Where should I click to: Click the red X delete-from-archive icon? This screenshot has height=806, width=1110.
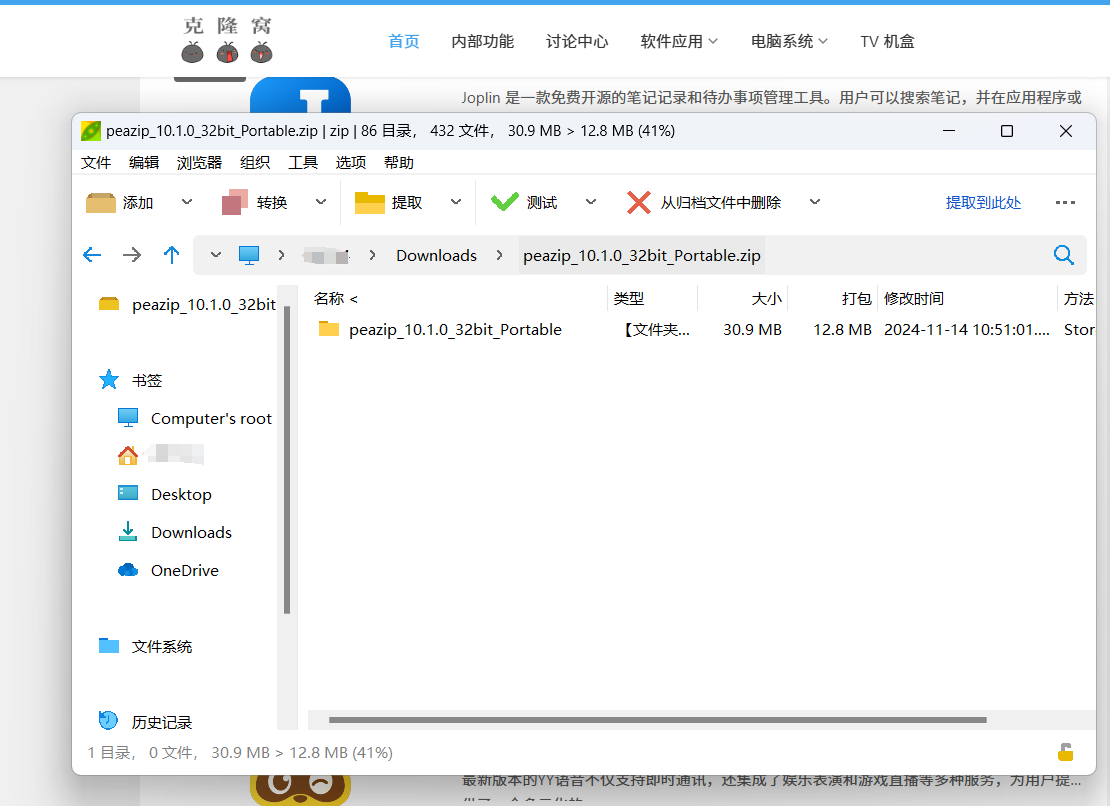point(639,202)
